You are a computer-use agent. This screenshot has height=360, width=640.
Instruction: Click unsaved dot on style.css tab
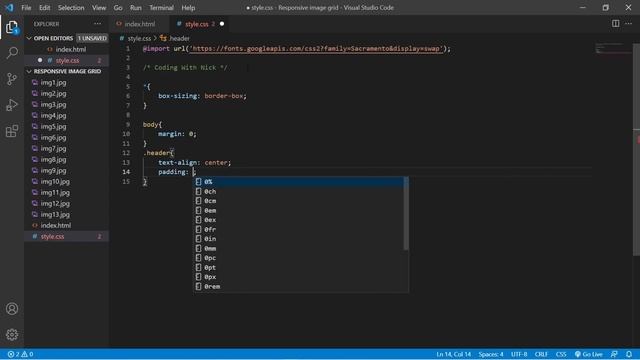[222, 24]
